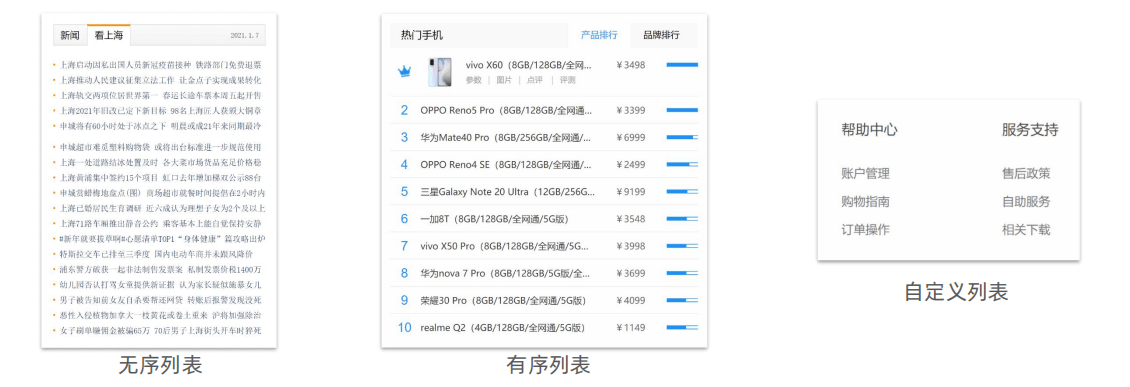Open headline 幼儿园否认打骂女童提供新证据
Image resolution: width=1130 pixels, height=387 pixels.
(116, 285)
